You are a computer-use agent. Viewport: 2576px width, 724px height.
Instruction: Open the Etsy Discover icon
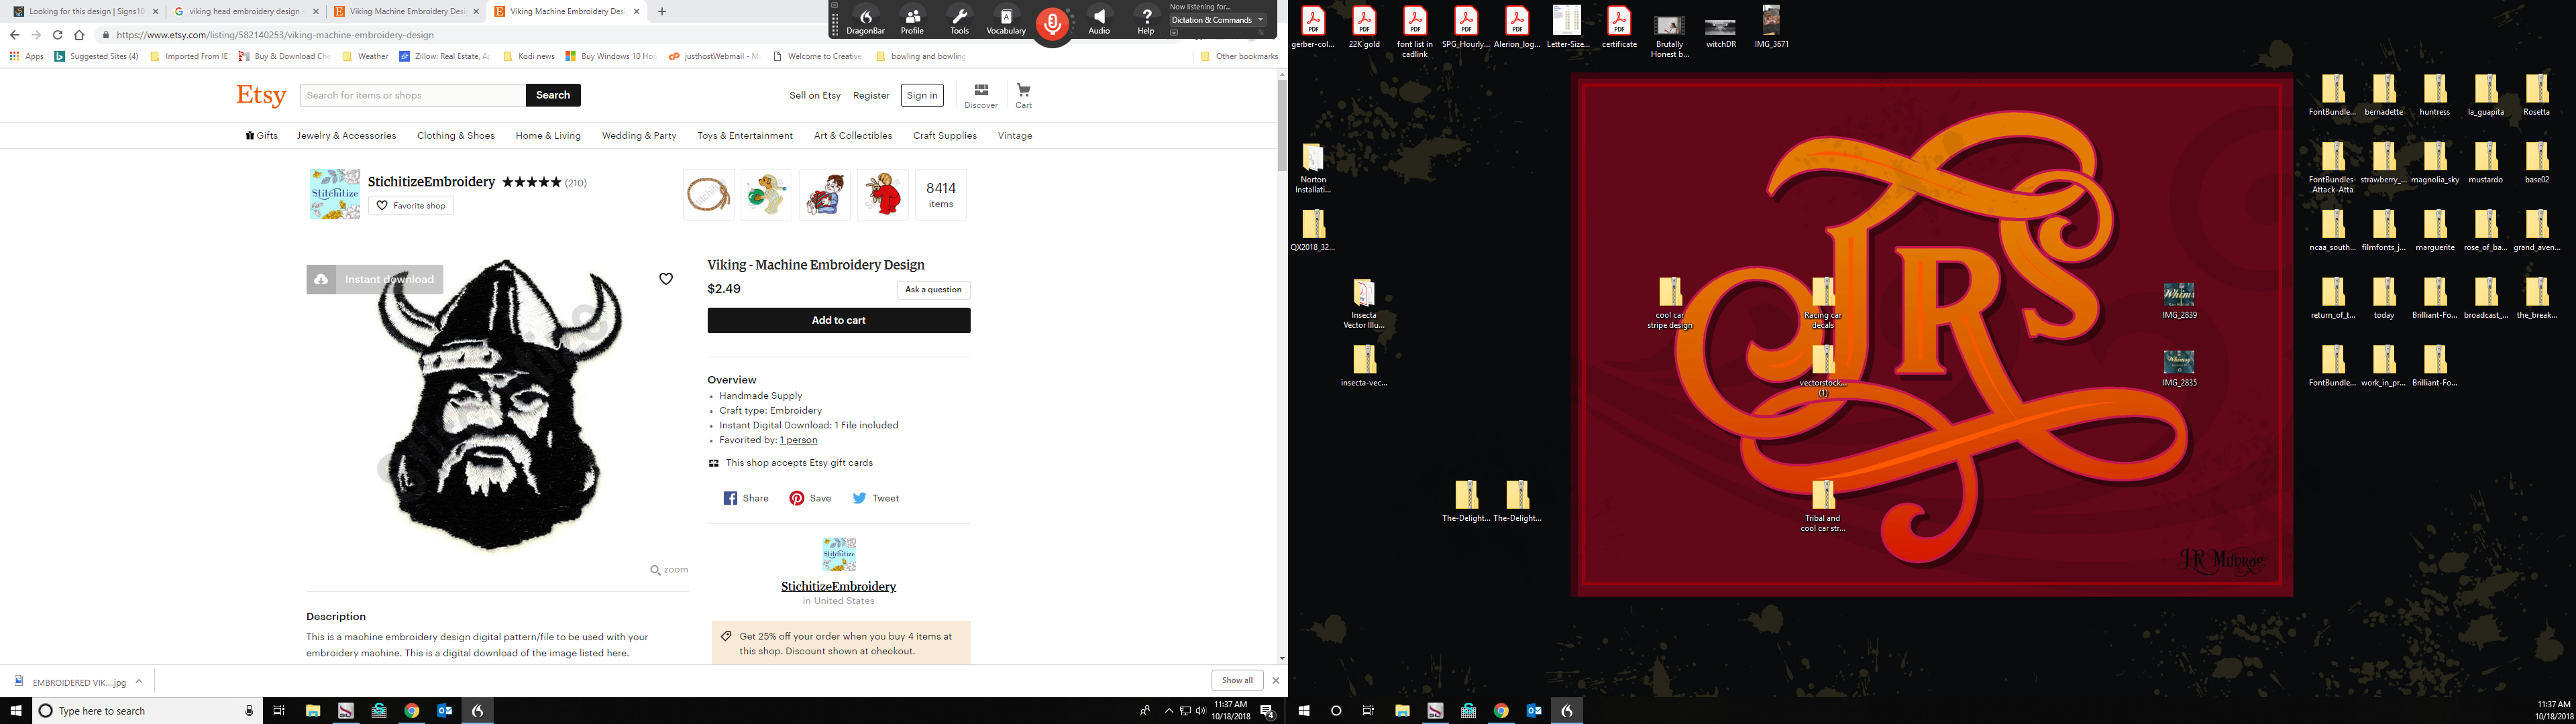[x=981, y=96]
